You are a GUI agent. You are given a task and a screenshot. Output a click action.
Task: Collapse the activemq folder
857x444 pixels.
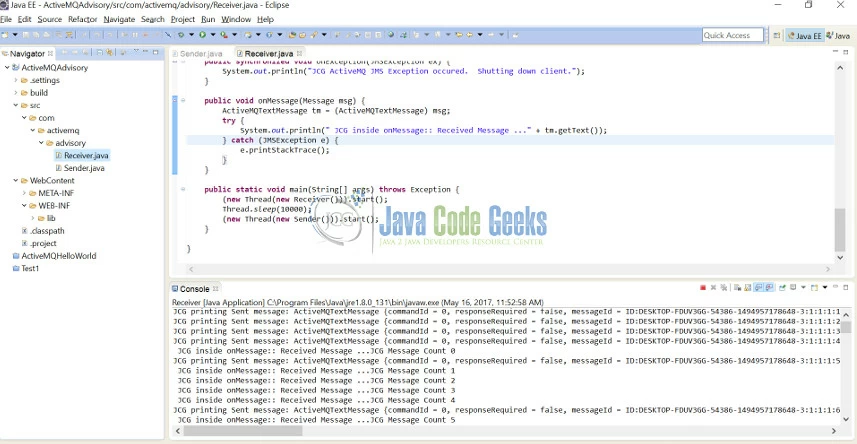33,131
